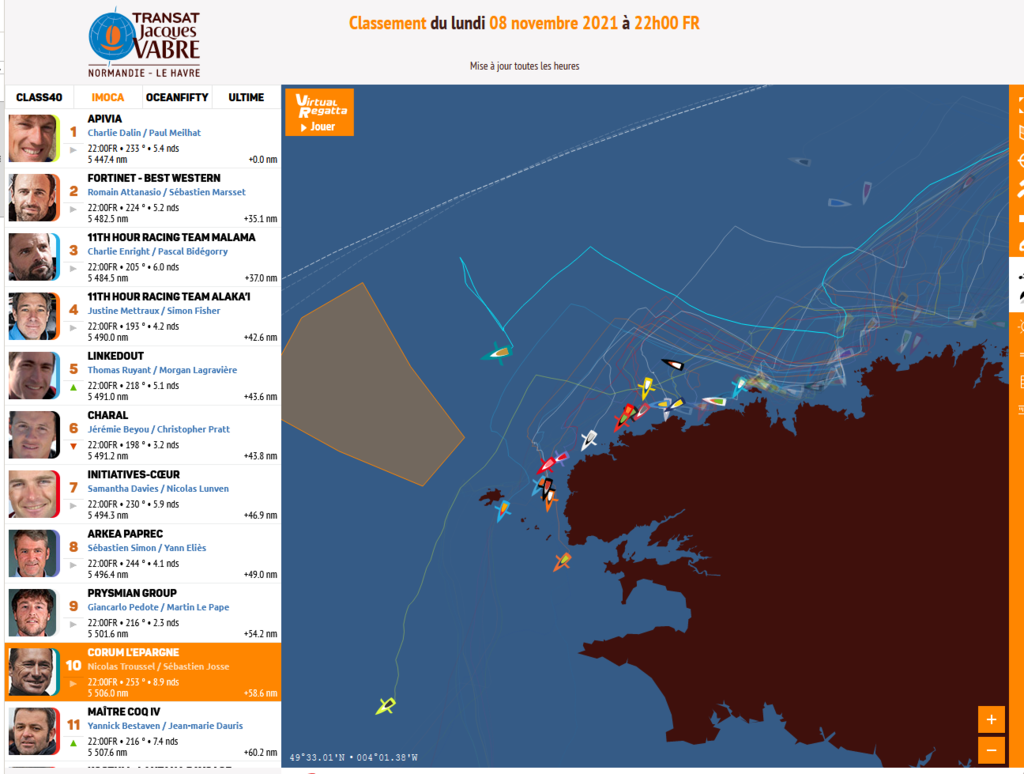This screenshot has width=1024, height=774.
Task: Select the black boat north of the fleet
Action: [x=673, y=364]
